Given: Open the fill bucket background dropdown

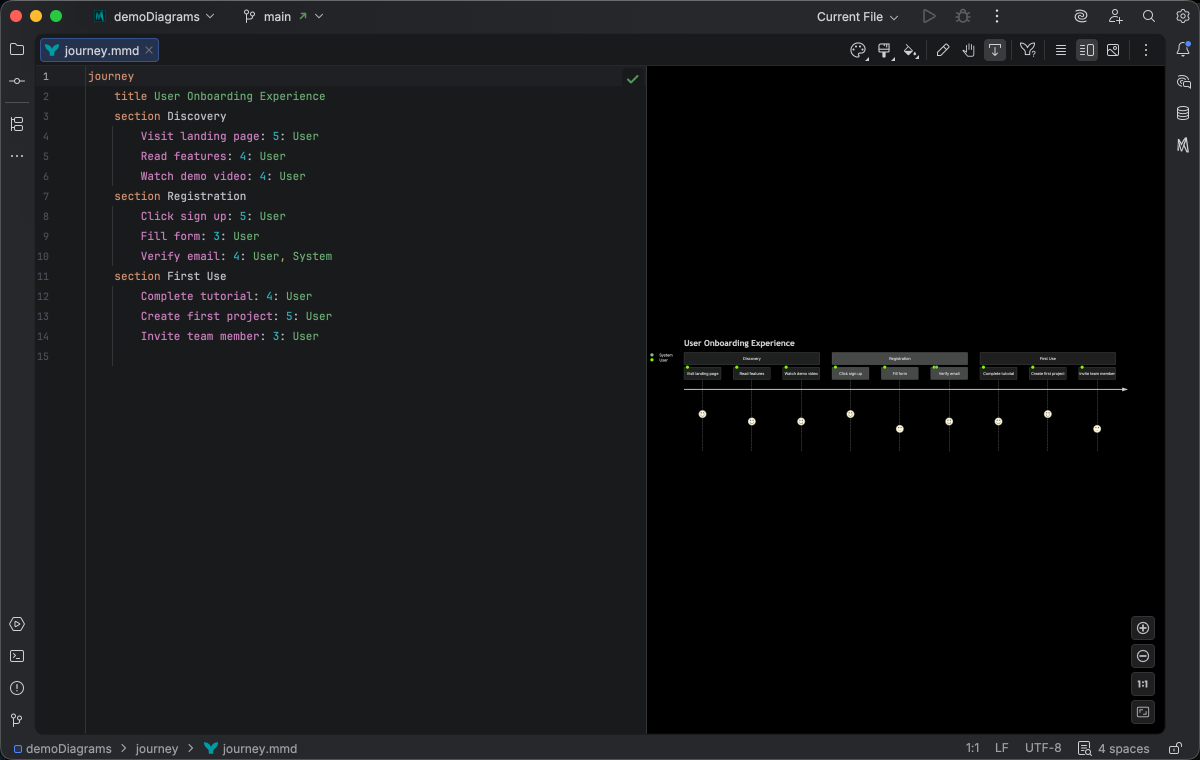Looking at the screenshot, I should [911, 50].
